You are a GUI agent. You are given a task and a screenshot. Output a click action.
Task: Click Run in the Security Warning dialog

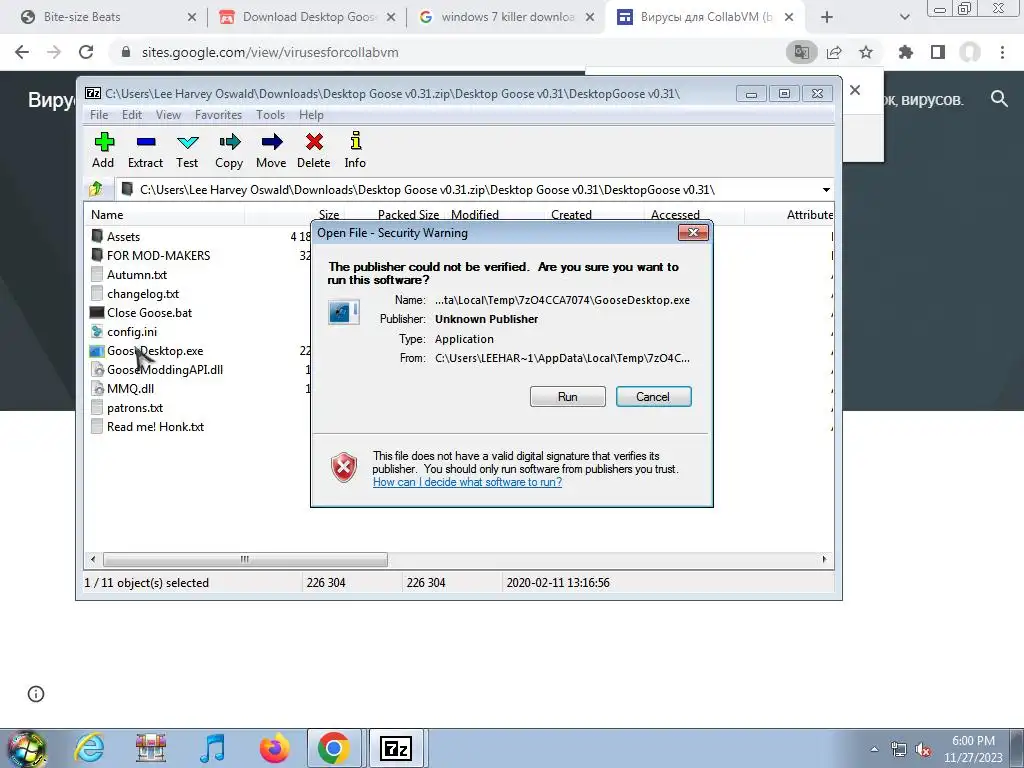point(568,396)
